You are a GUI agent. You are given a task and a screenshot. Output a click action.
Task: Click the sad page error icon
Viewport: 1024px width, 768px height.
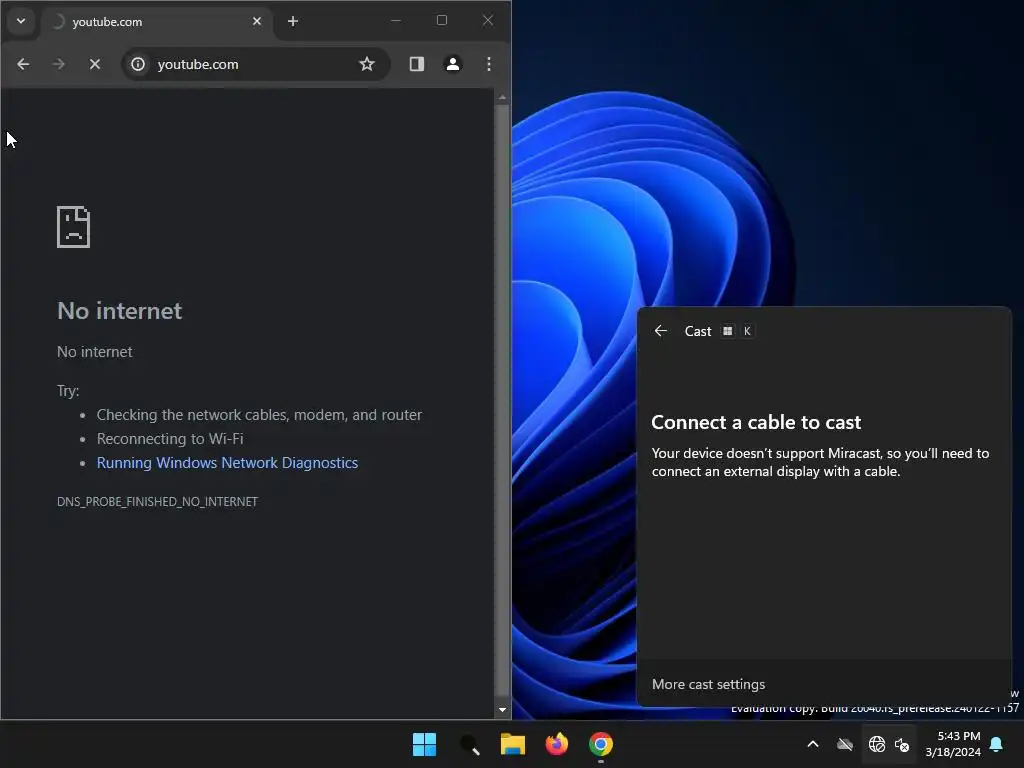point(73,227)
